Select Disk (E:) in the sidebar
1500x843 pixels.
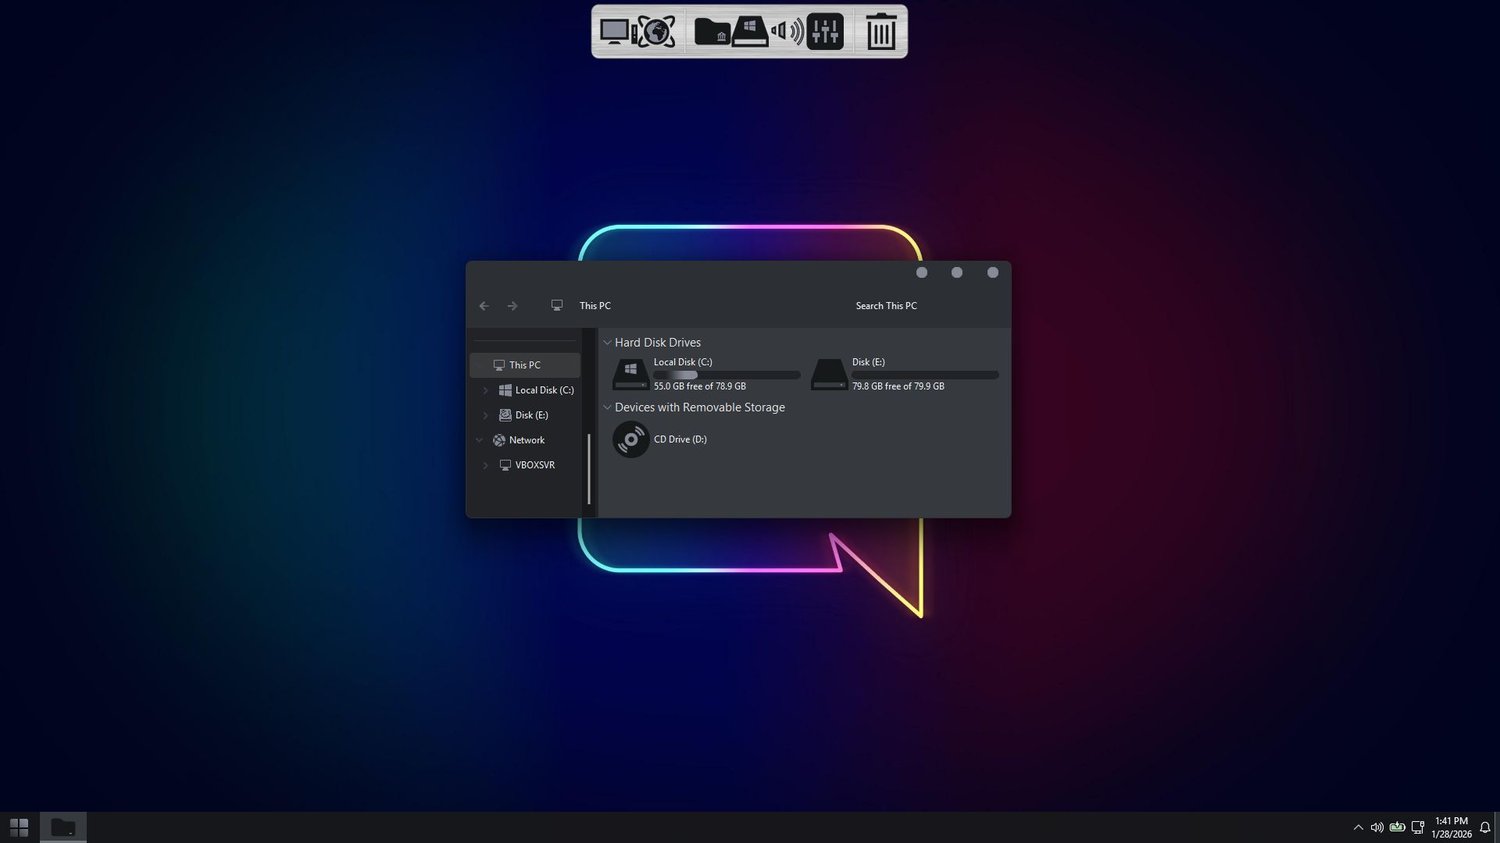pos(525,415)
